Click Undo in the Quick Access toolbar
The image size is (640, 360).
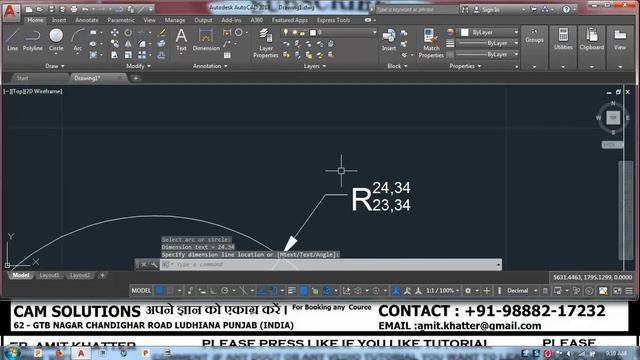(x=85, y=9)
